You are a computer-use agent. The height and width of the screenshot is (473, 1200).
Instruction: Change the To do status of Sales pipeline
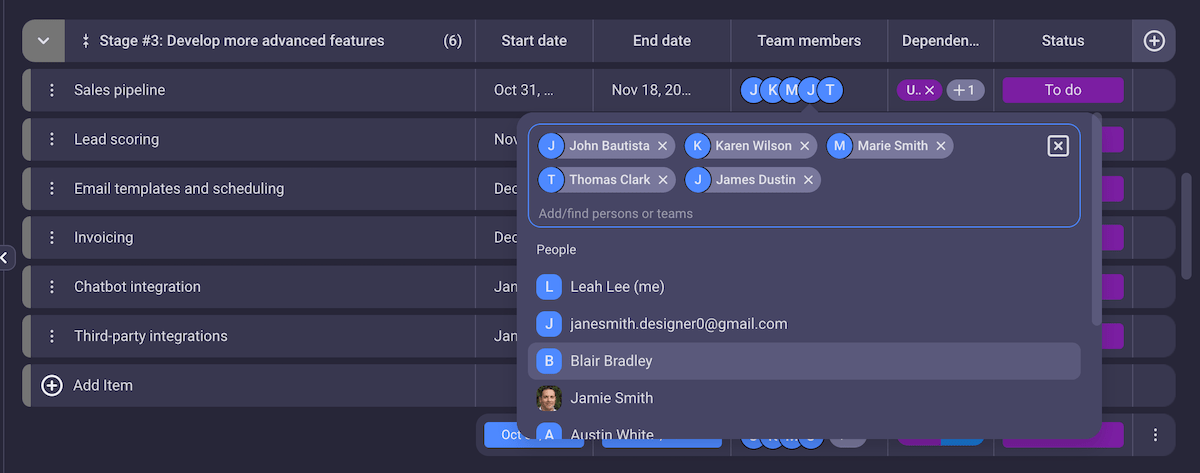(x=1063, y=90)
